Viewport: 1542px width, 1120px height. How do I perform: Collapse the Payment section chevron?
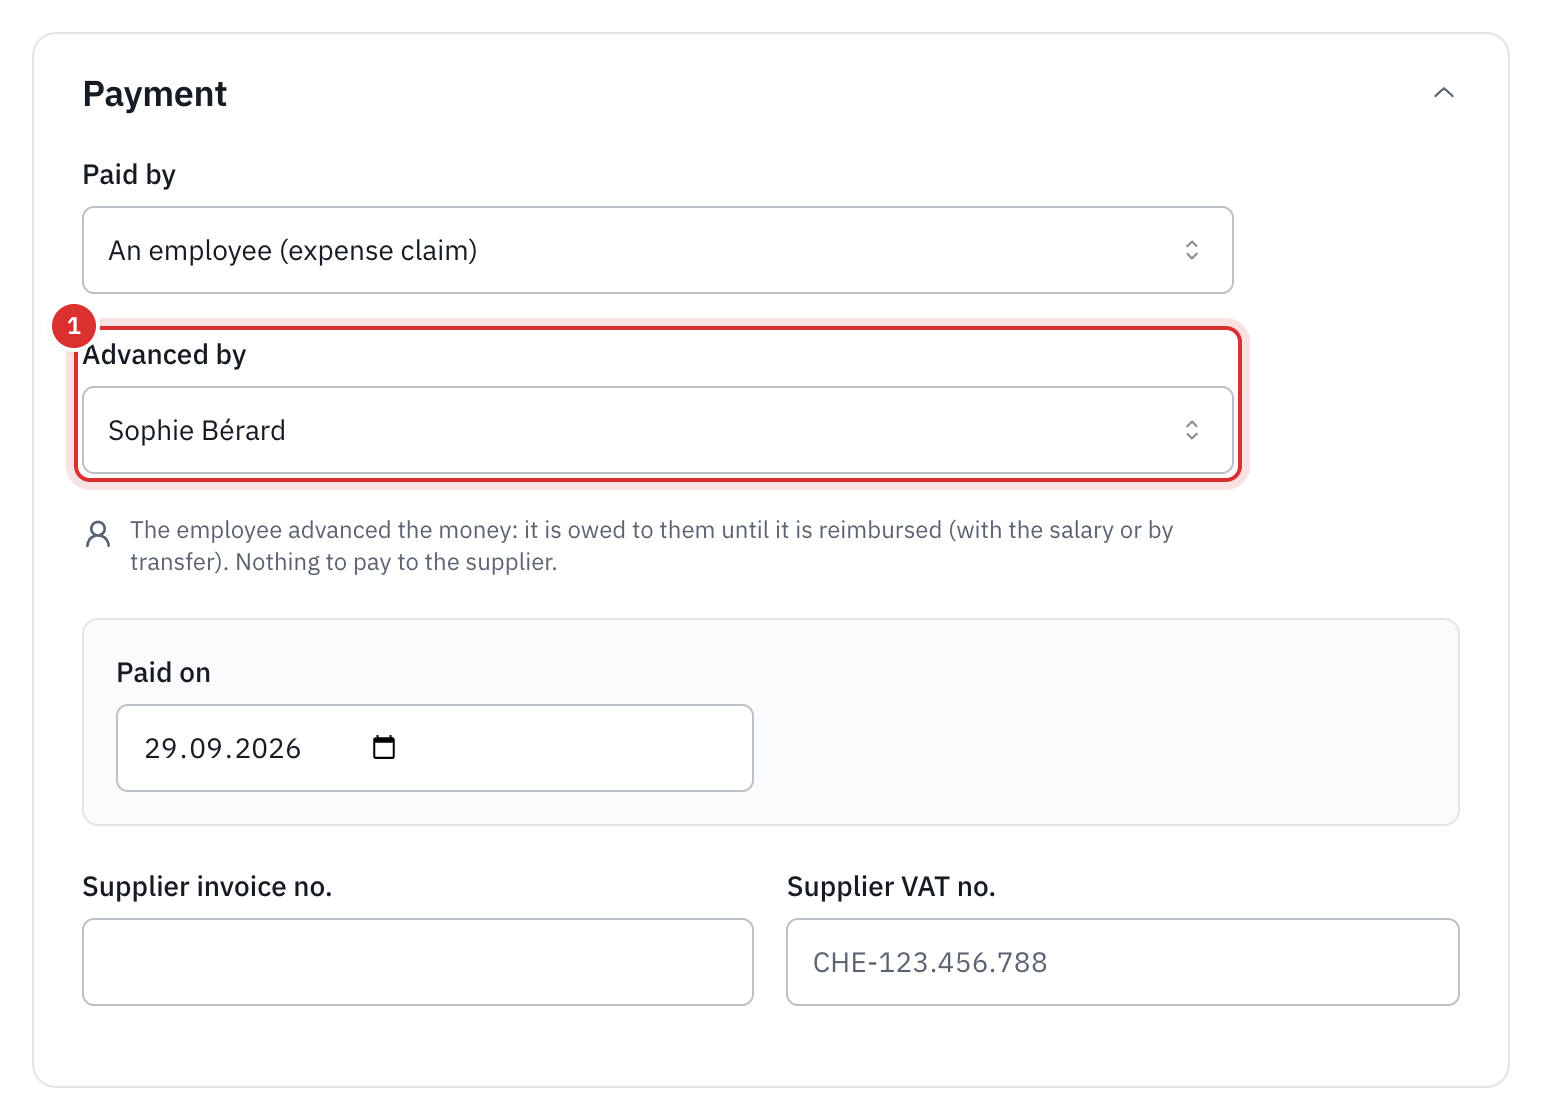(1443, 93)
